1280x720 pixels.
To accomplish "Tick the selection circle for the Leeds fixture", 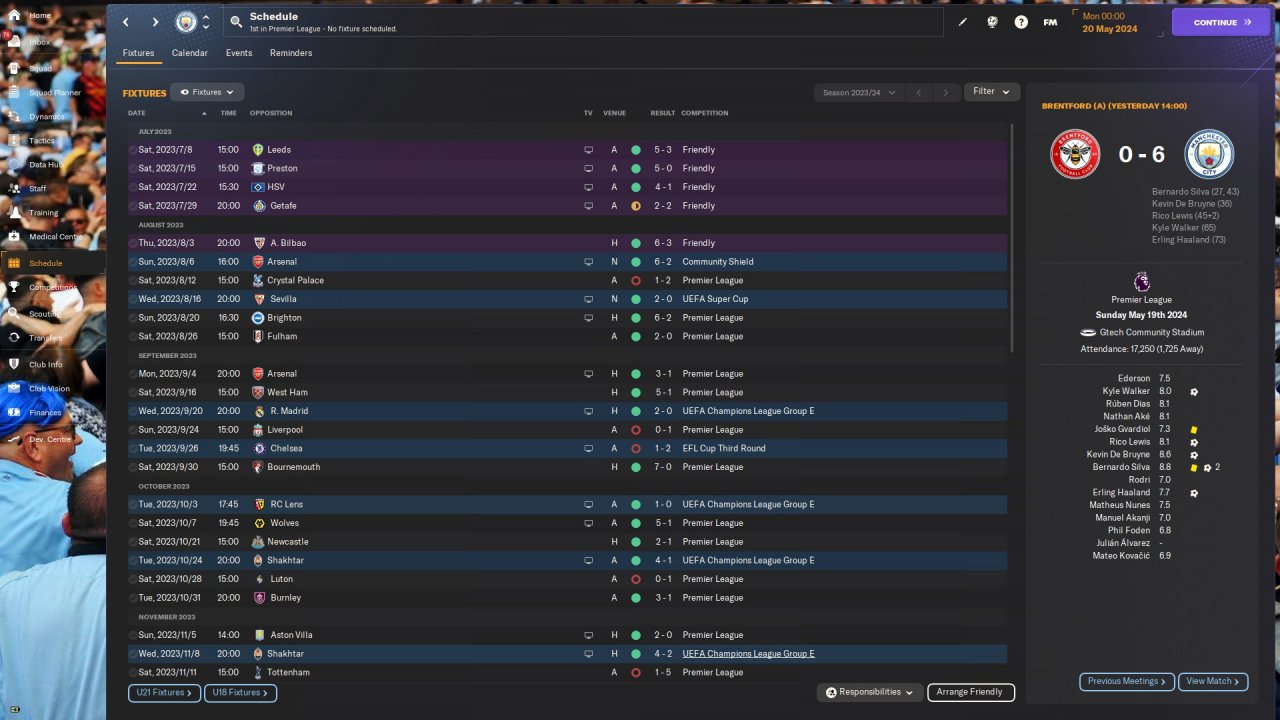I will [x=132, y=150].
